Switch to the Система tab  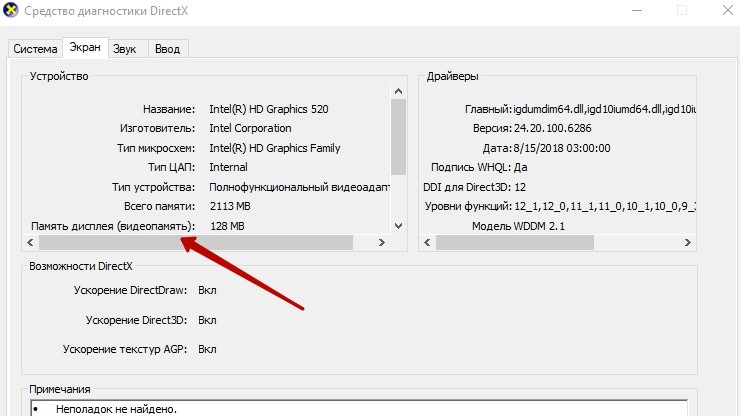click(35, 49)
